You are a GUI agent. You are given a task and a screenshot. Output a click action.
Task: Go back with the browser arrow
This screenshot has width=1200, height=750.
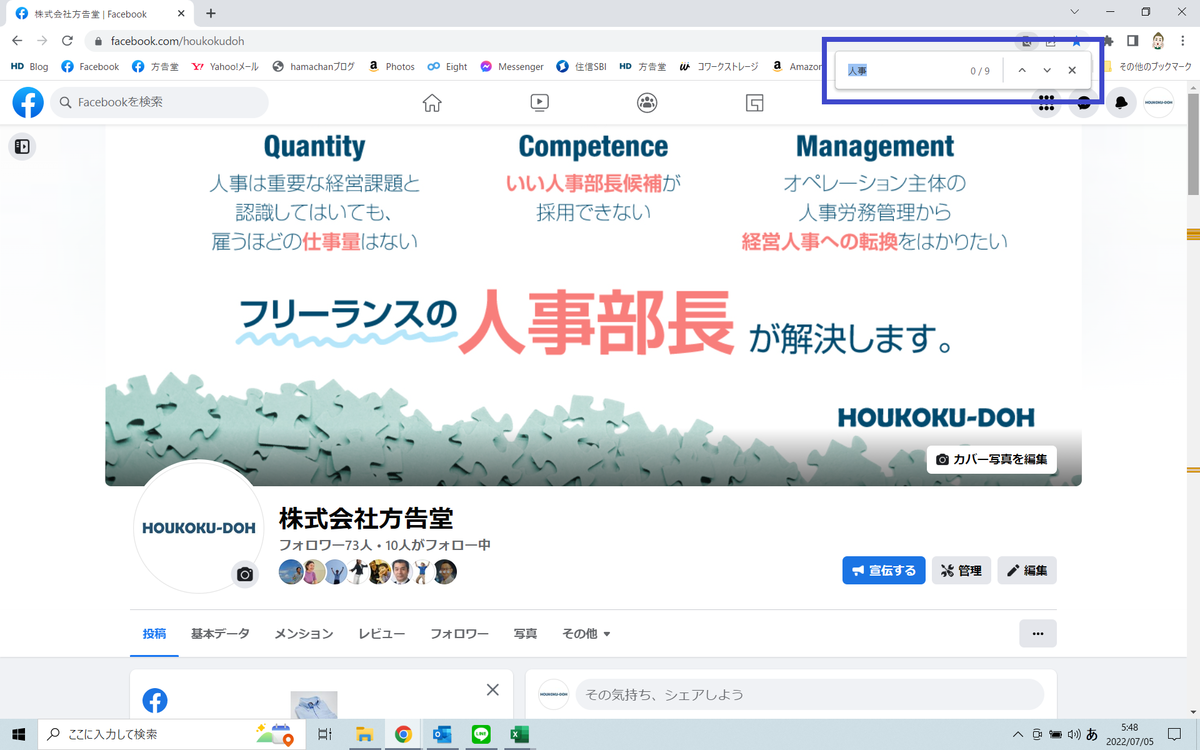click(17, 41)
